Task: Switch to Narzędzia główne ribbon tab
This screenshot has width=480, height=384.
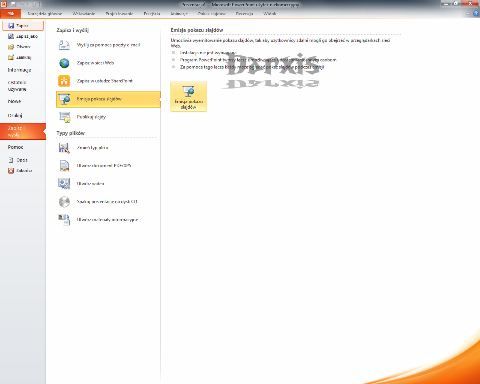Action: coord(45,14)
